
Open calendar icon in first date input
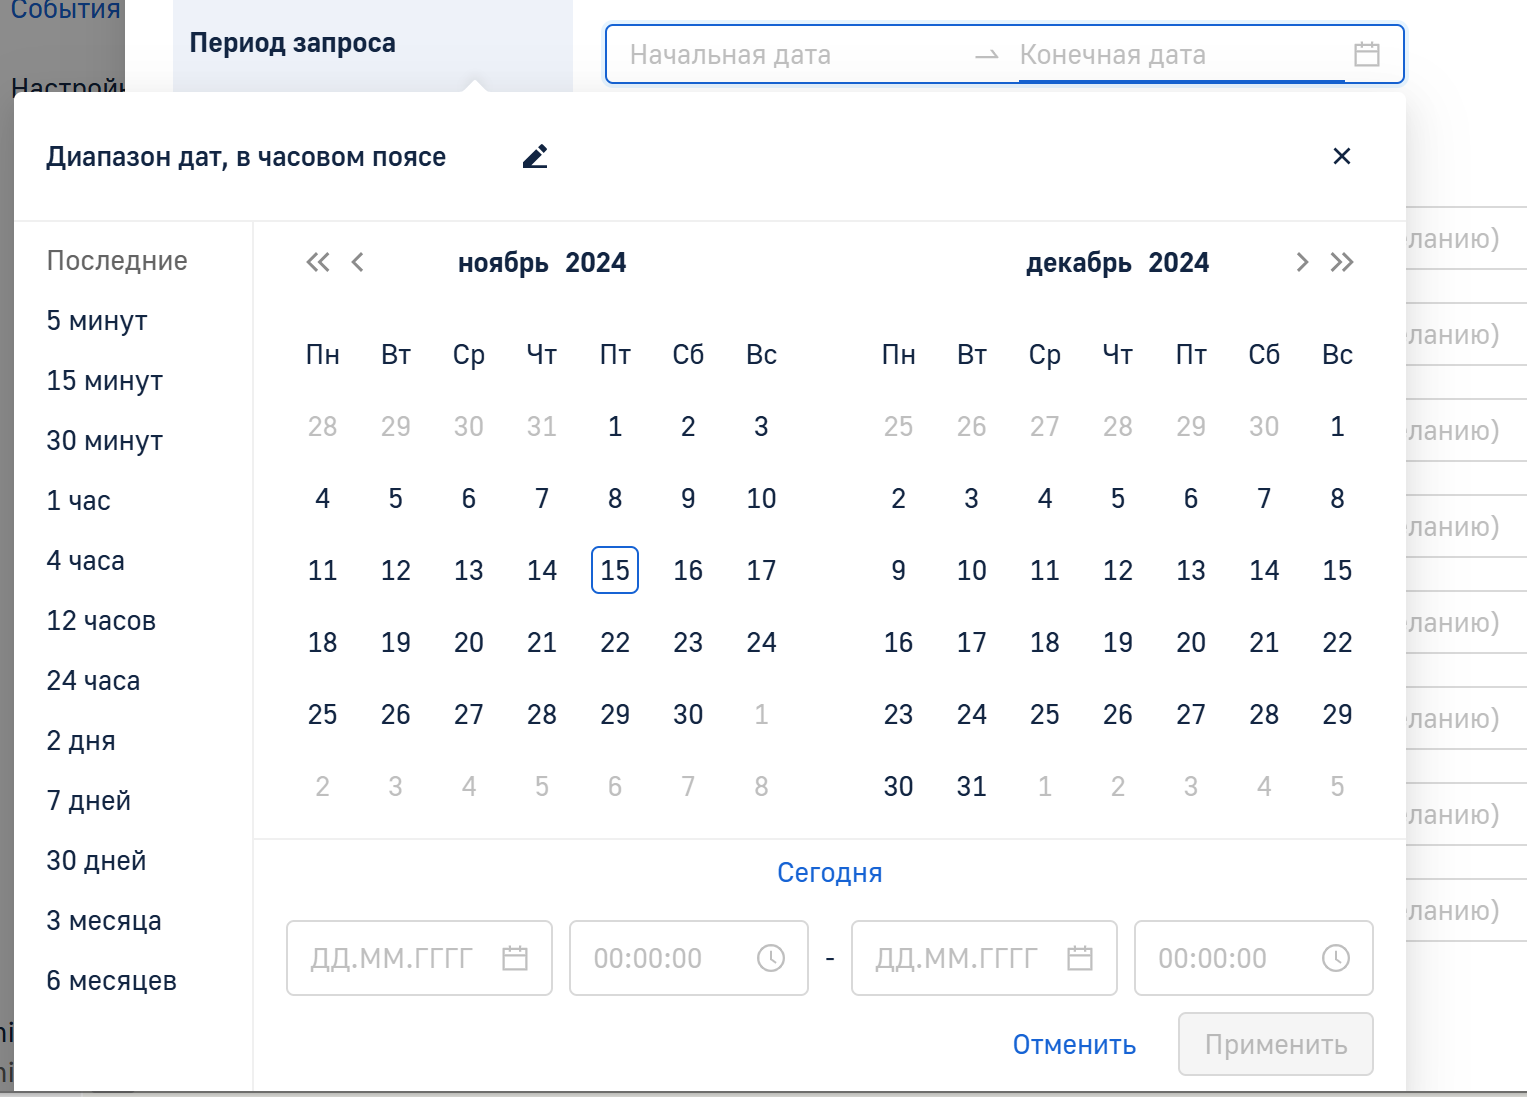515,958
